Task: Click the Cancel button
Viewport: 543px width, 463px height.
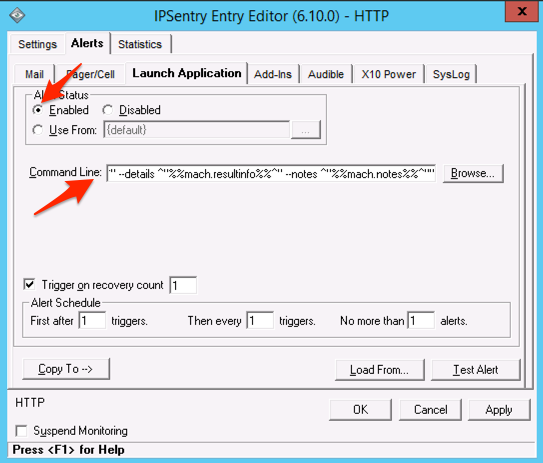Action: tap(430, 410)
